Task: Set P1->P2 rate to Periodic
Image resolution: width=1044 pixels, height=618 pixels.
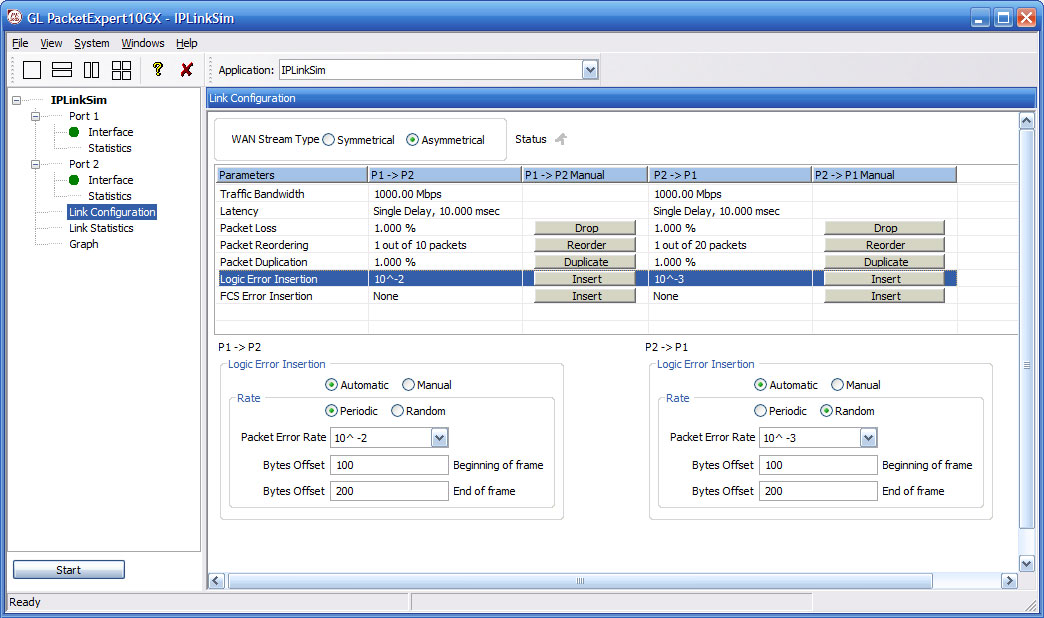Action: pyautogui.click(x=331, y=411)
